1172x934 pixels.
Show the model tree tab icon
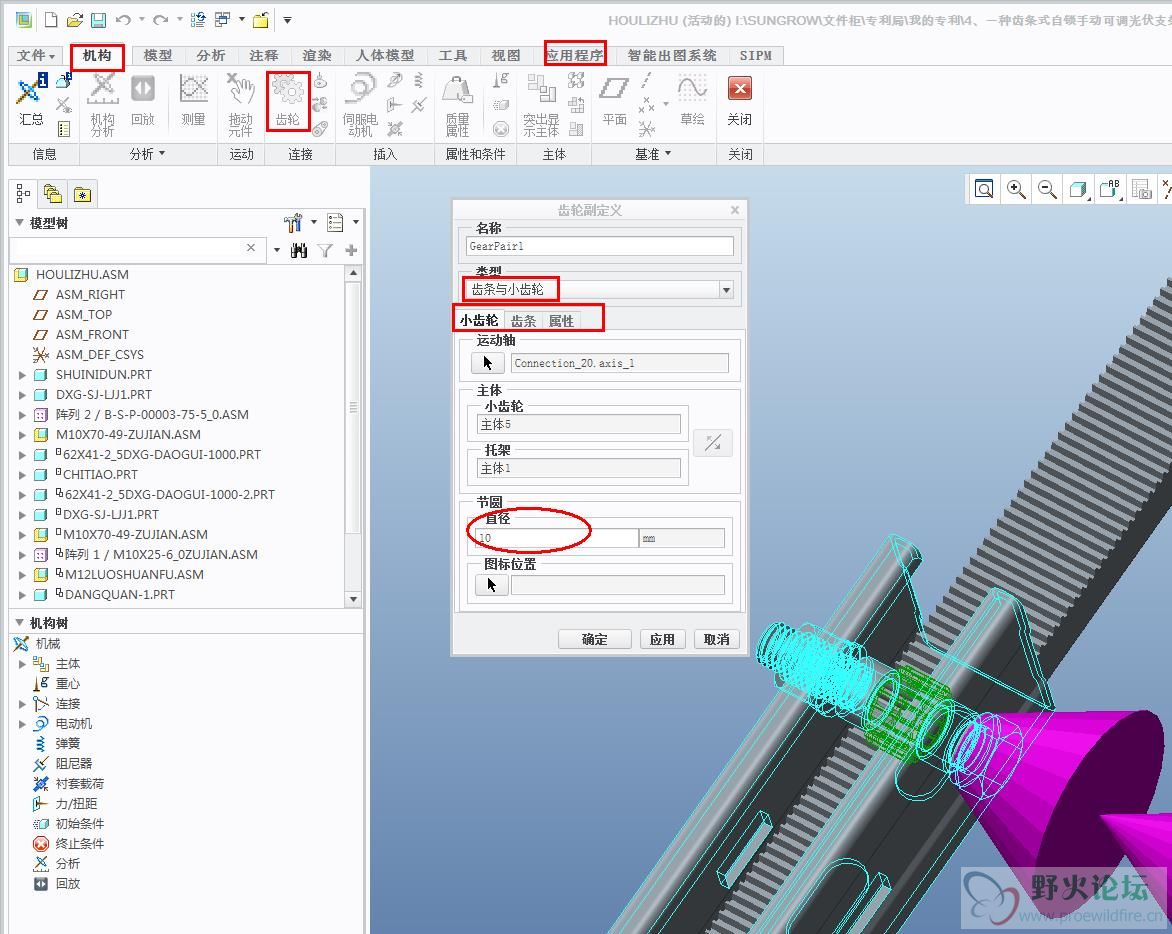[23, 194]
